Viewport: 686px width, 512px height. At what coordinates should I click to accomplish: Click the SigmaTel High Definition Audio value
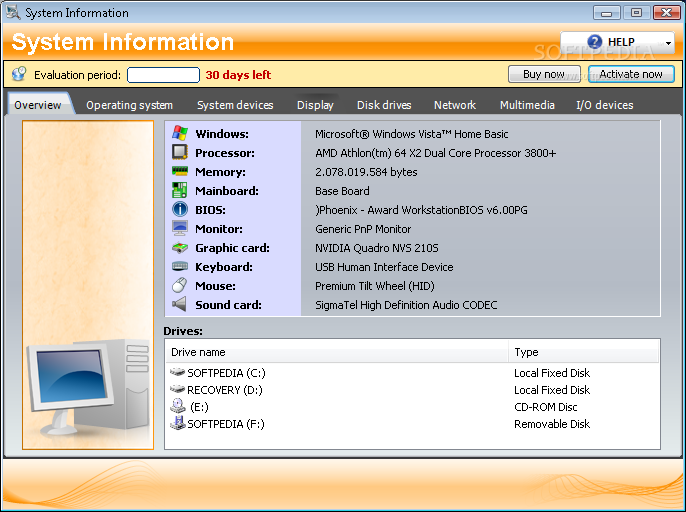pos(406,305)
